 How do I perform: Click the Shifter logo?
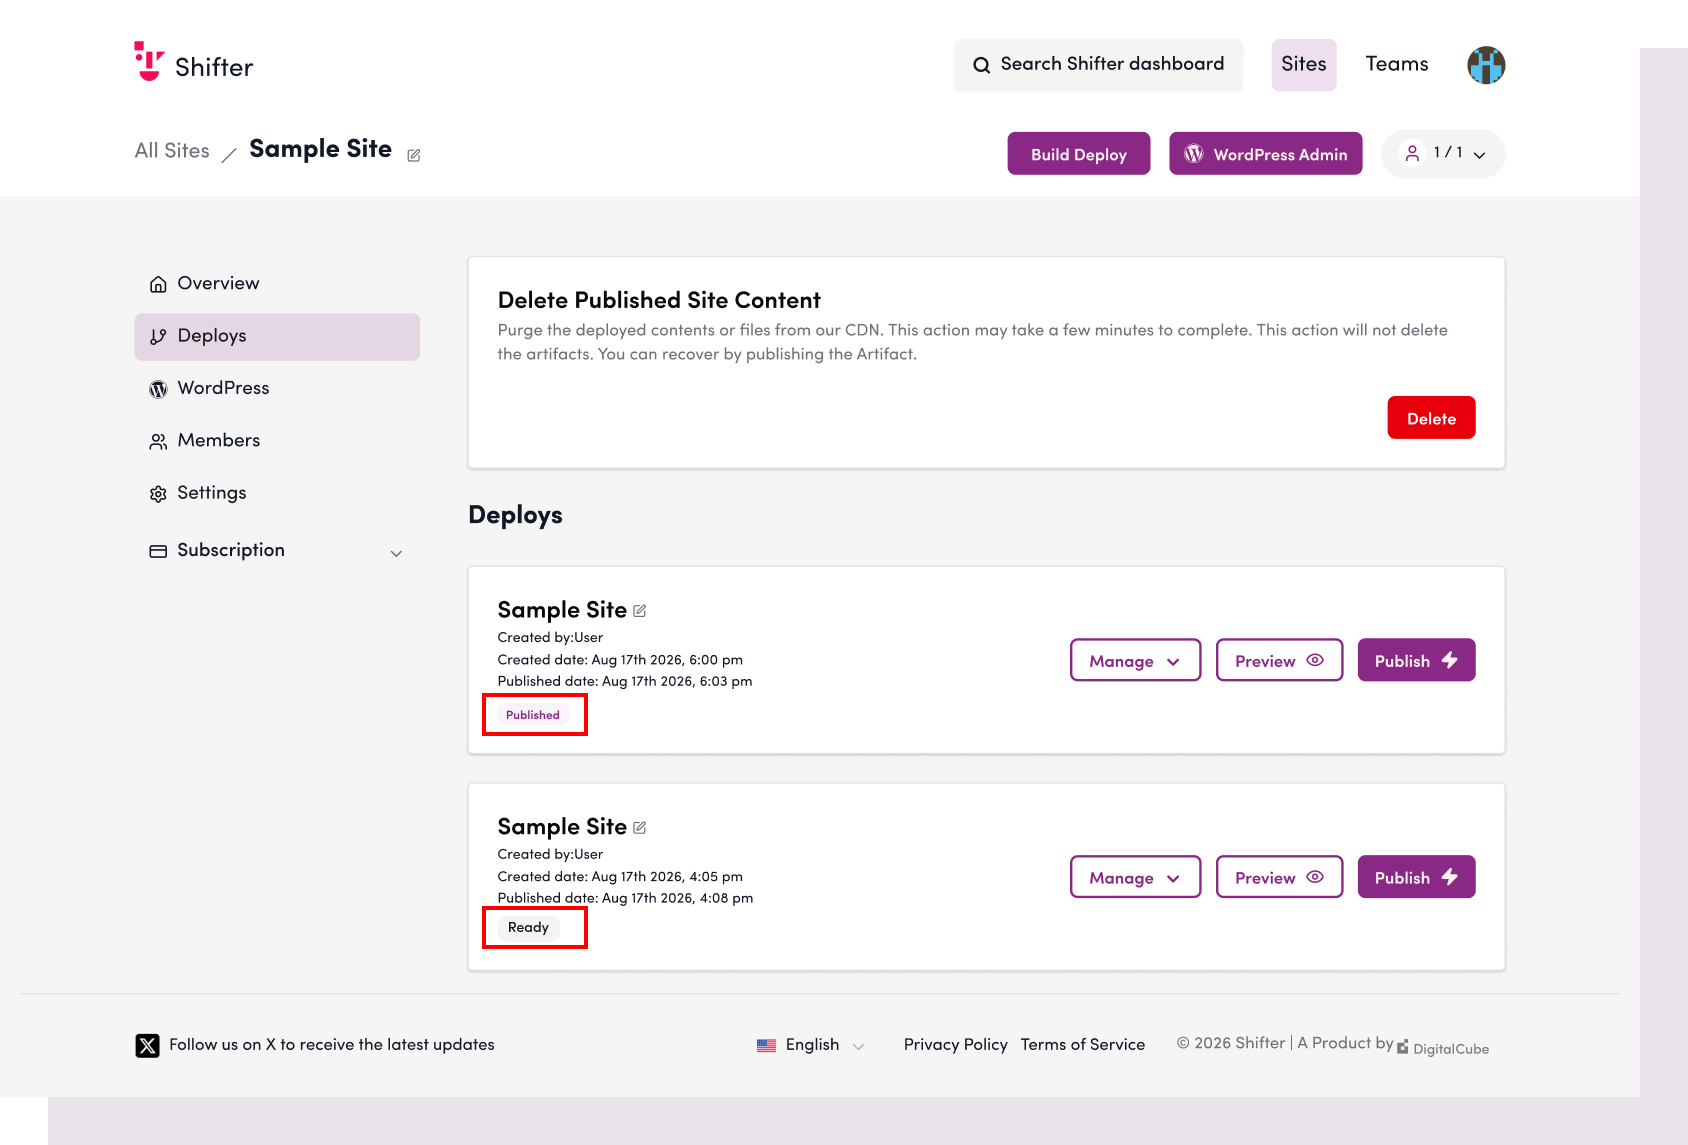coord(194,63)
